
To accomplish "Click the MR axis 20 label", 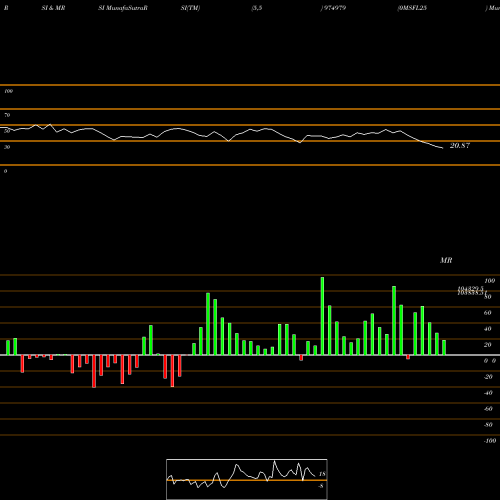I will tap(488, 345).
